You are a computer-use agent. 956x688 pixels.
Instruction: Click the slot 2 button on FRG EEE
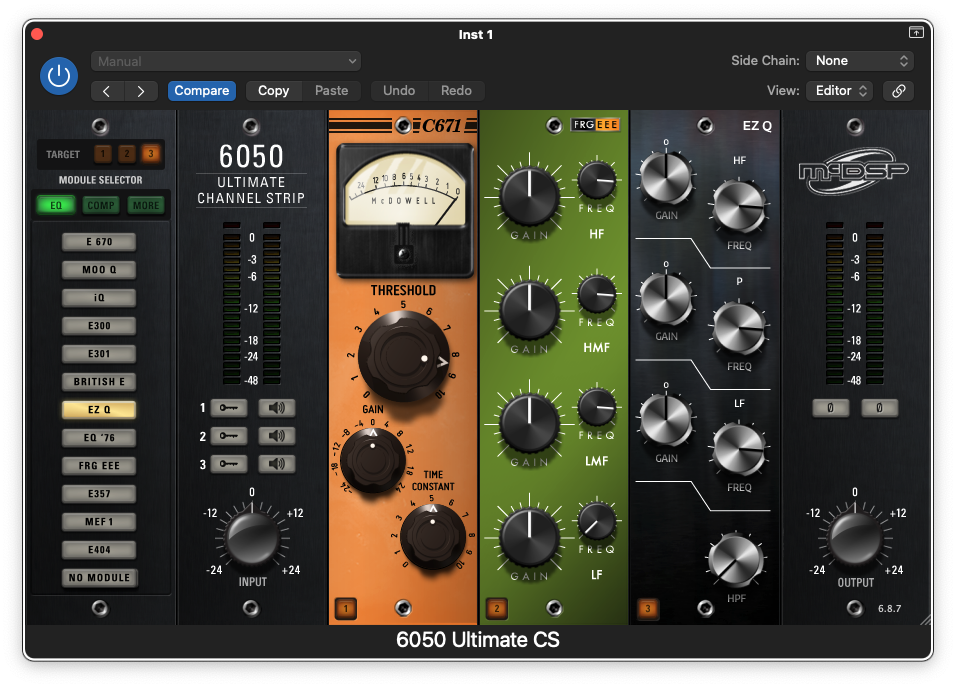(497, 609)
